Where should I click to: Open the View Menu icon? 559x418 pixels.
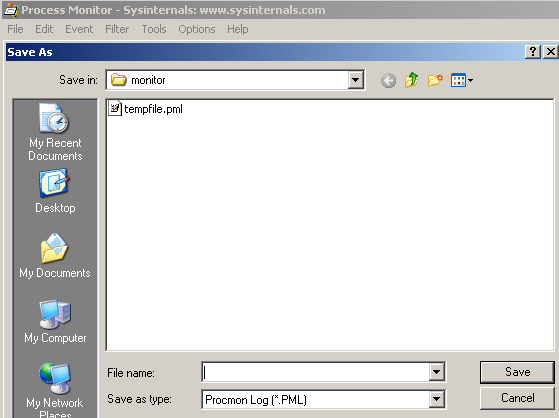(x=462, y=80)
